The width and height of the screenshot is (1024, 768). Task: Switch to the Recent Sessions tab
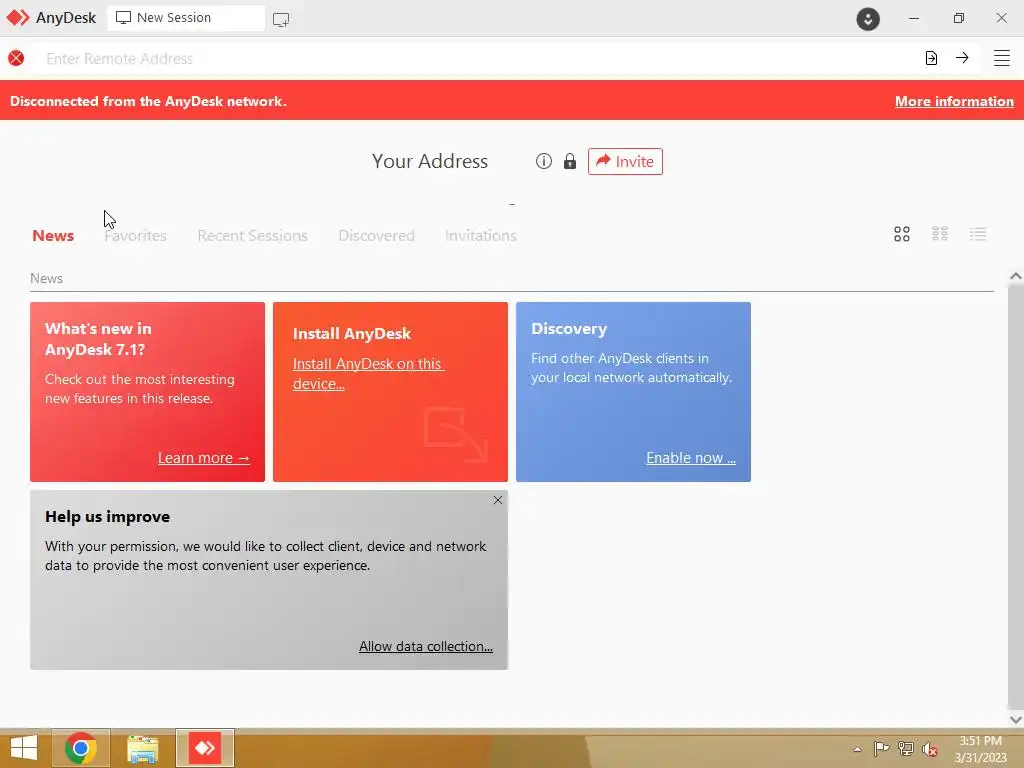coord(252,236)
